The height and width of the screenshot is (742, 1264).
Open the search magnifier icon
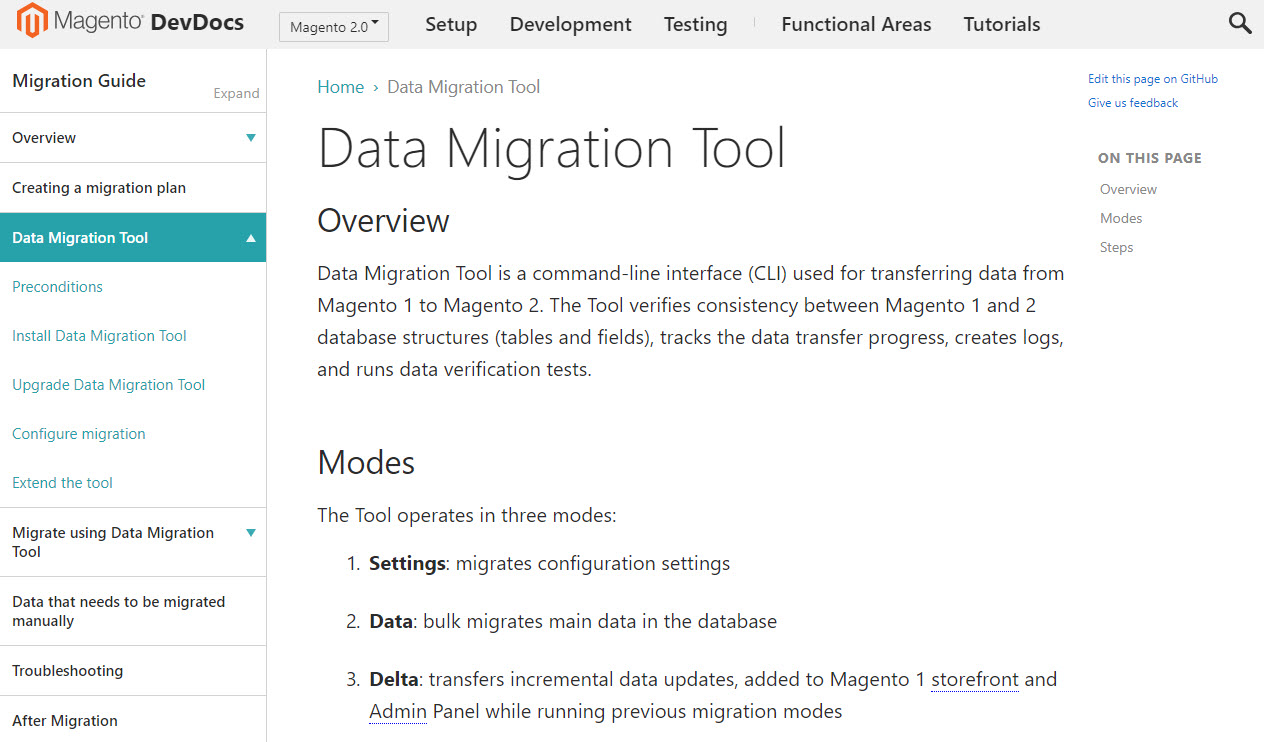(1239, 24)
